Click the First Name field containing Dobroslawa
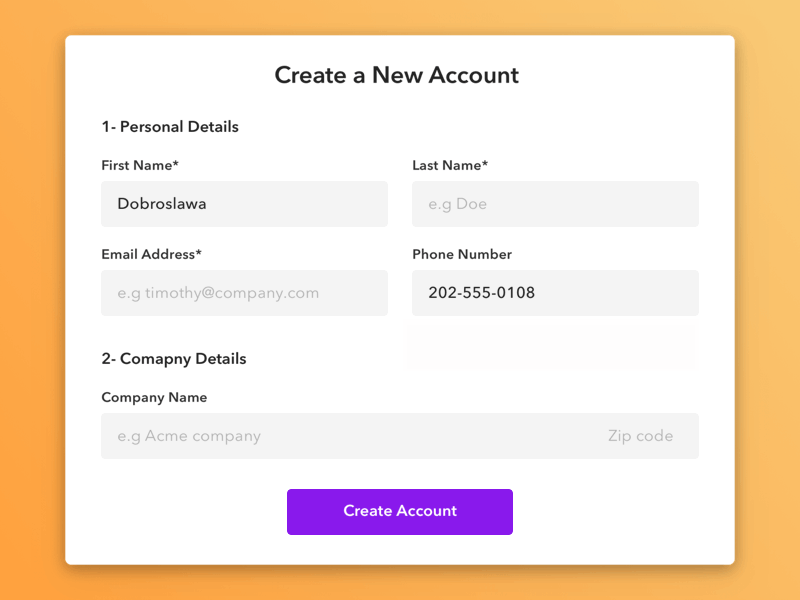This screenshot has height=600, width=800. (x=244, y=204)
